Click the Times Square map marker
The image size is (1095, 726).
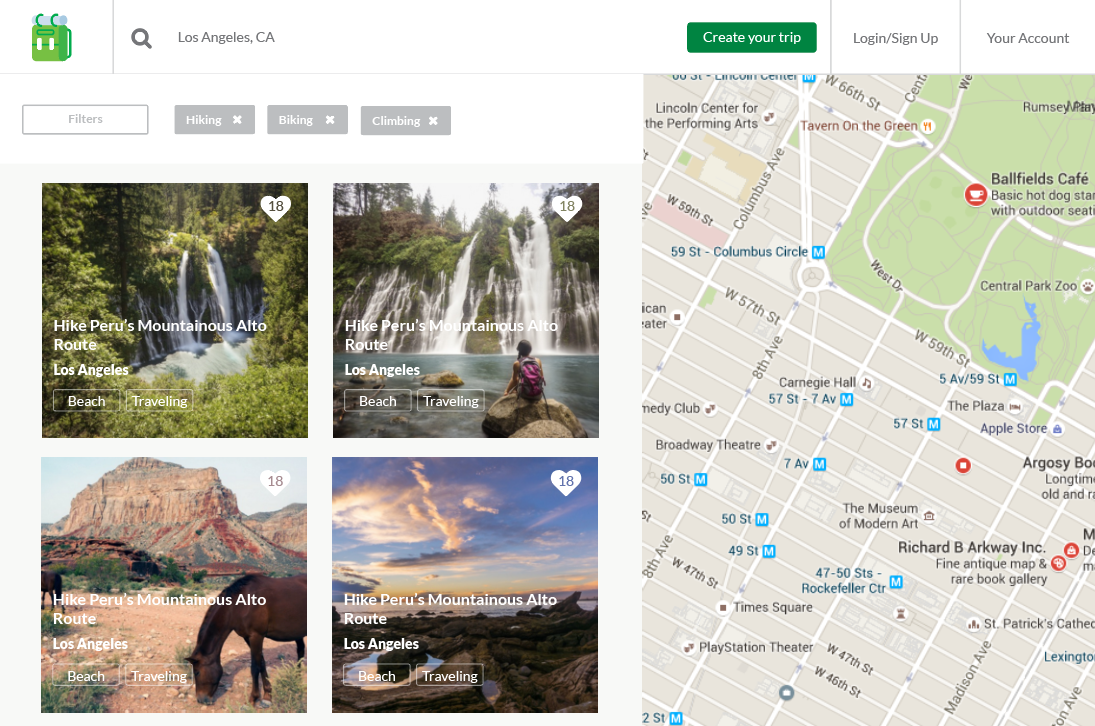click(723, 607)
